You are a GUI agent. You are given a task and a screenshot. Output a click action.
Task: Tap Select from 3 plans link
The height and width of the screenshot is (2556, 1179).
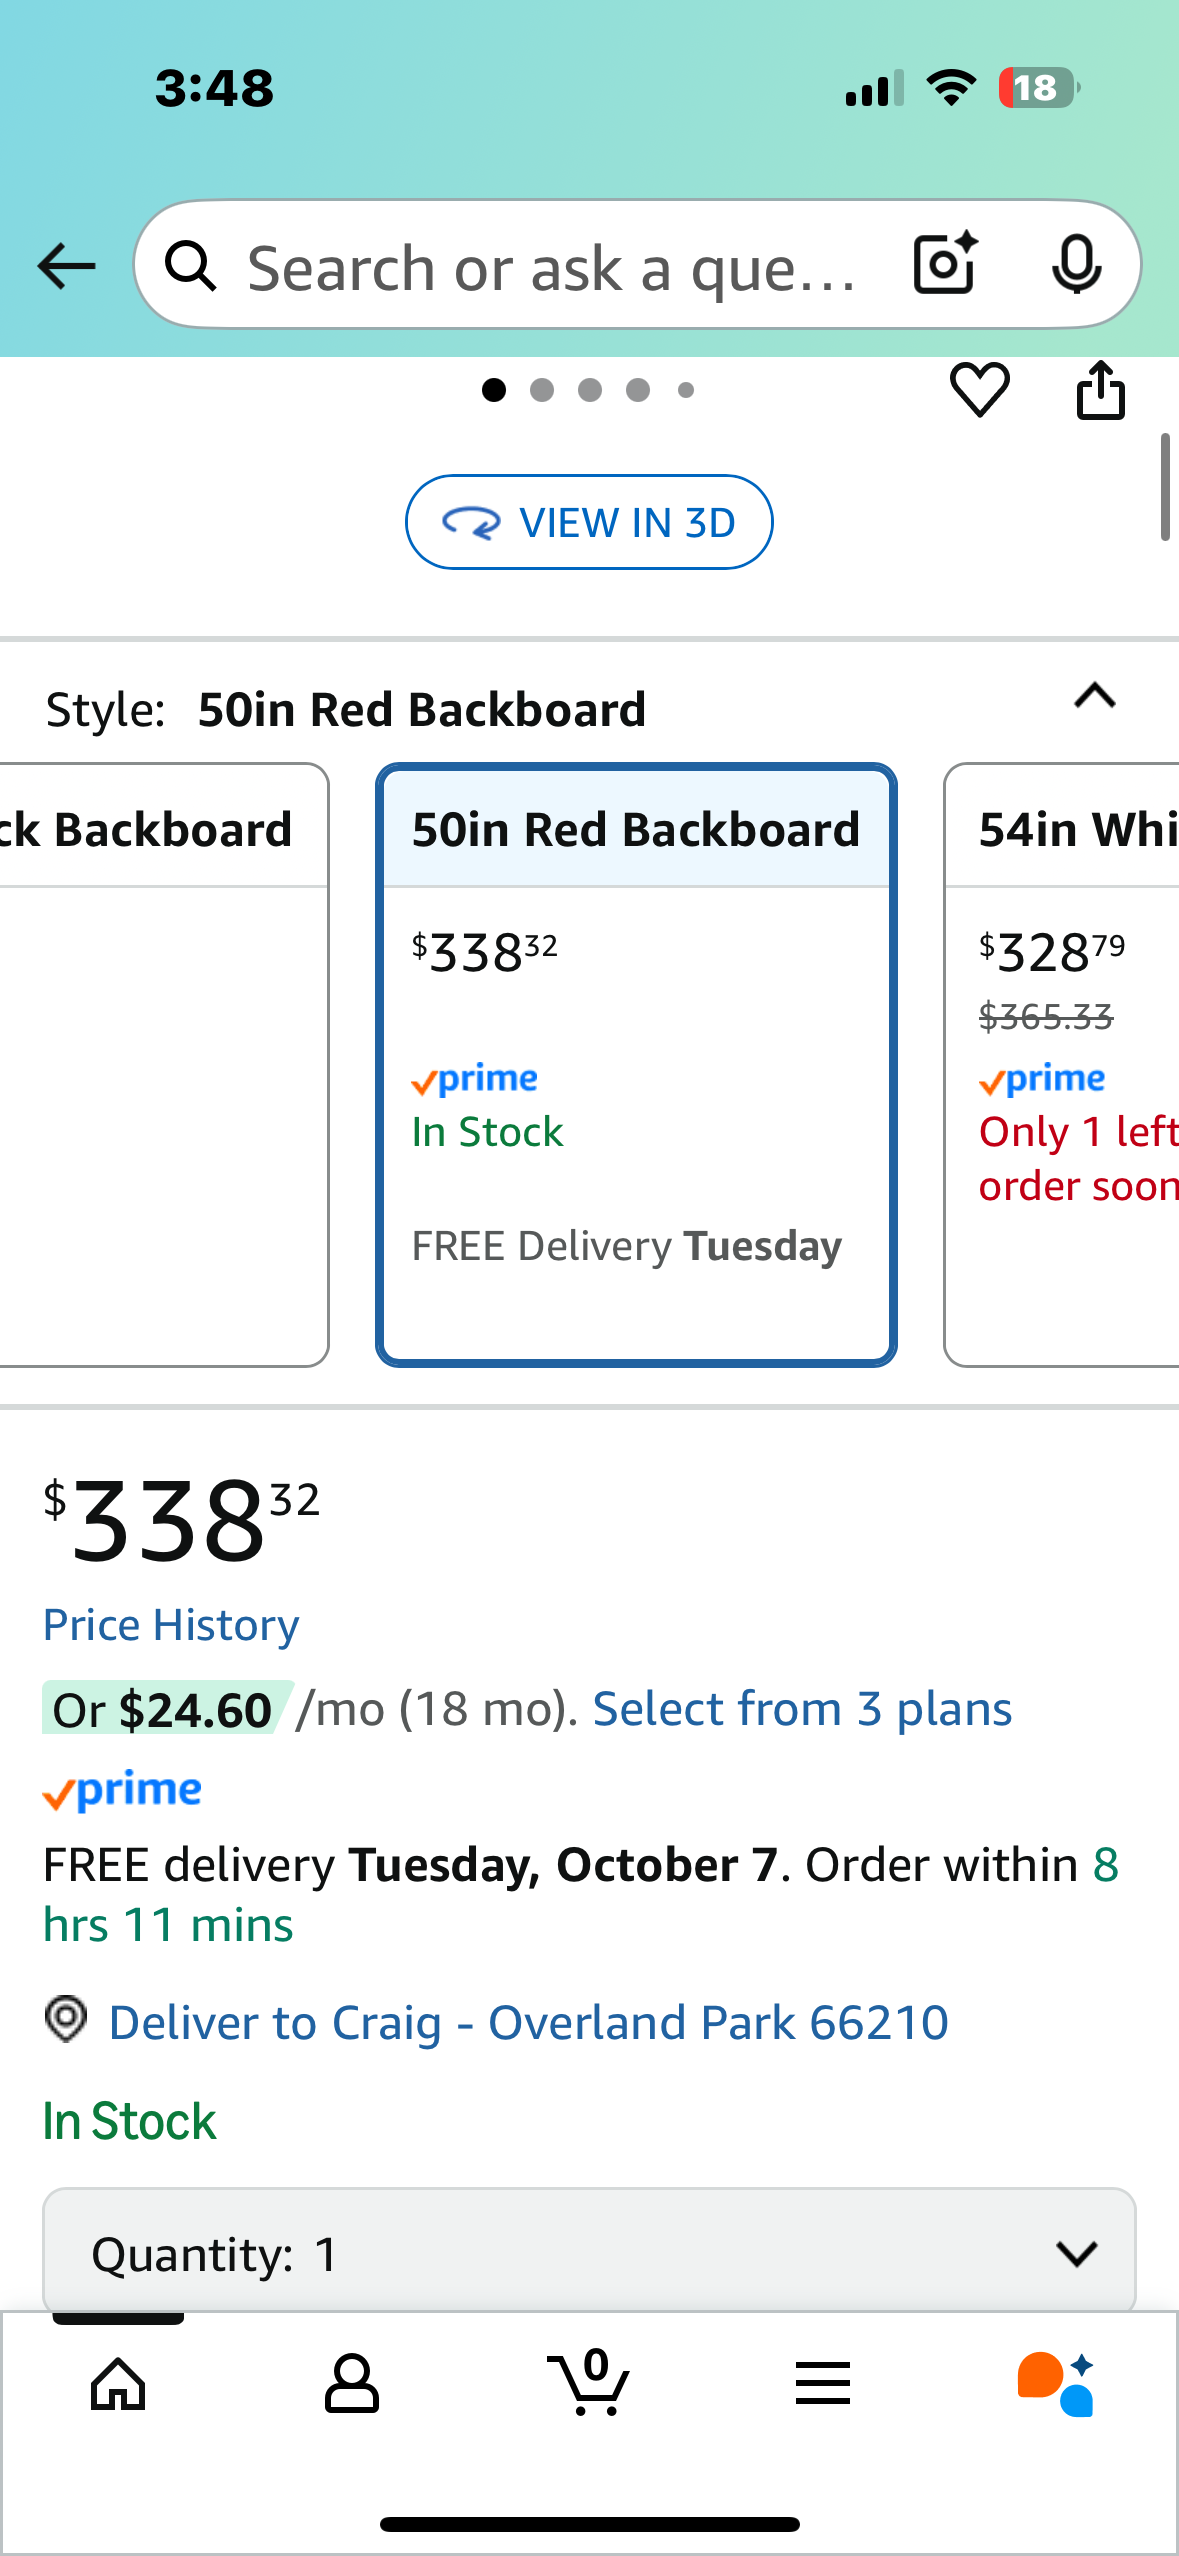point(802,1709)
